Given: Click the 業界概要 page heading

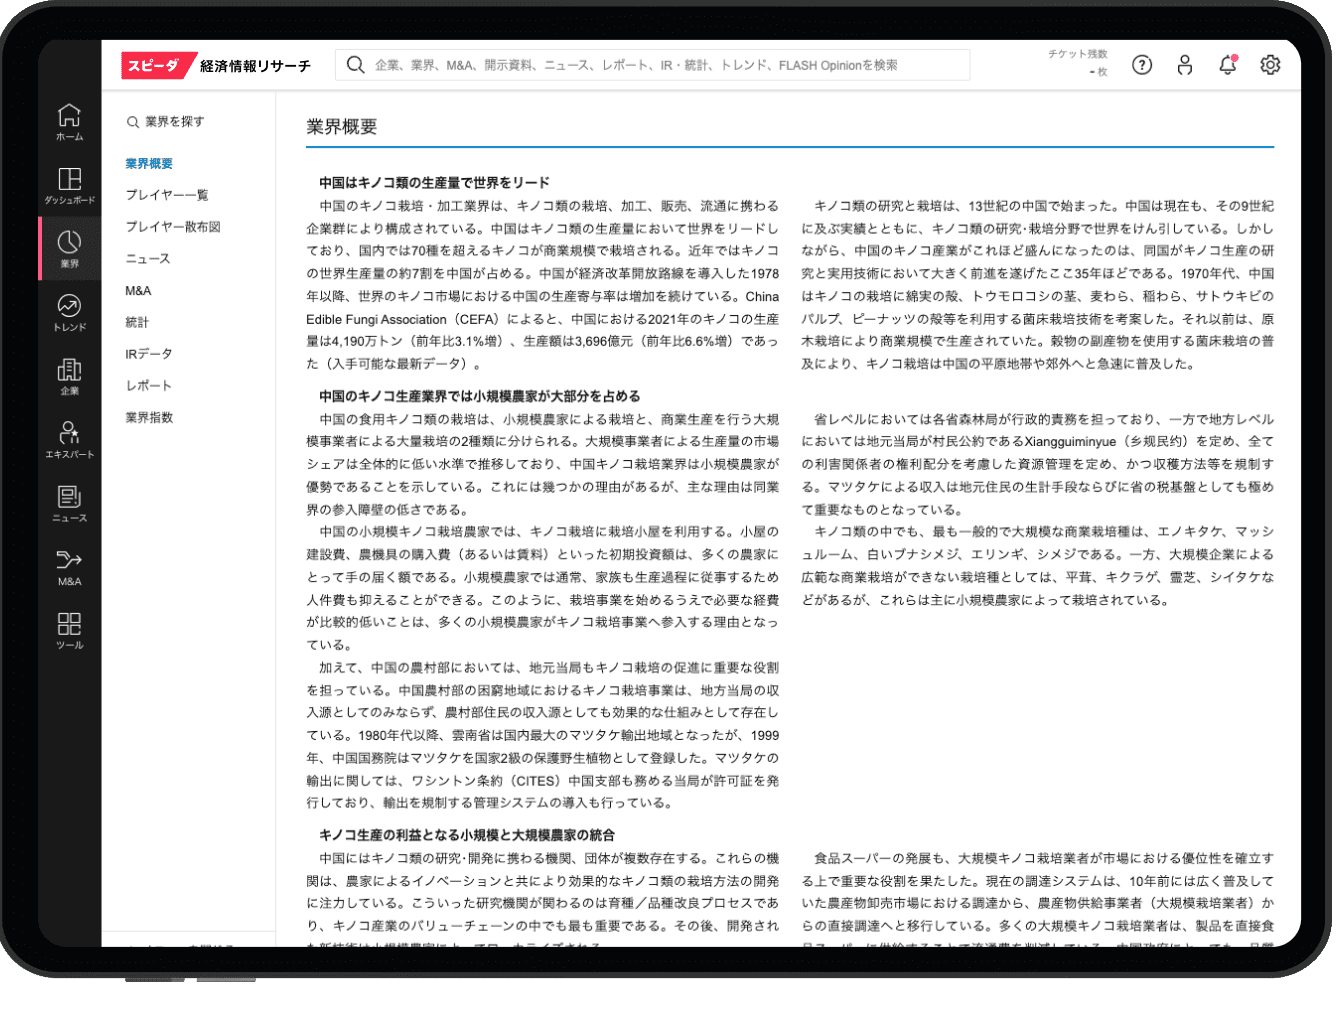Looking at the screenshot, I should point(342,127).
